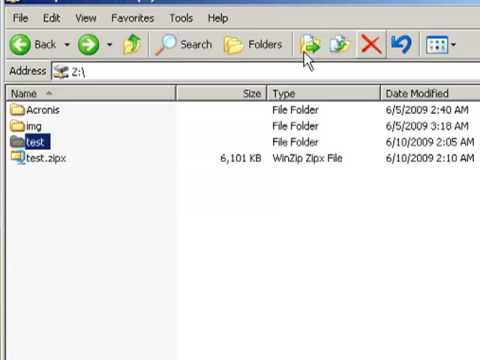Open the View menu
The width and height of the screenshot is (480, 360).
coord(86,18)
